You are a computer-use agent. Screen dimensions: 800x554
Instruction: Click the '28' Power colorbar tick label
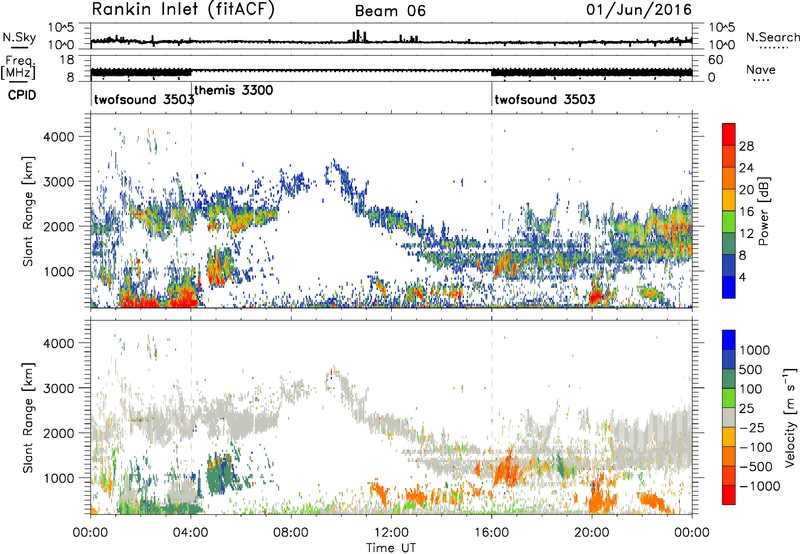746,146
